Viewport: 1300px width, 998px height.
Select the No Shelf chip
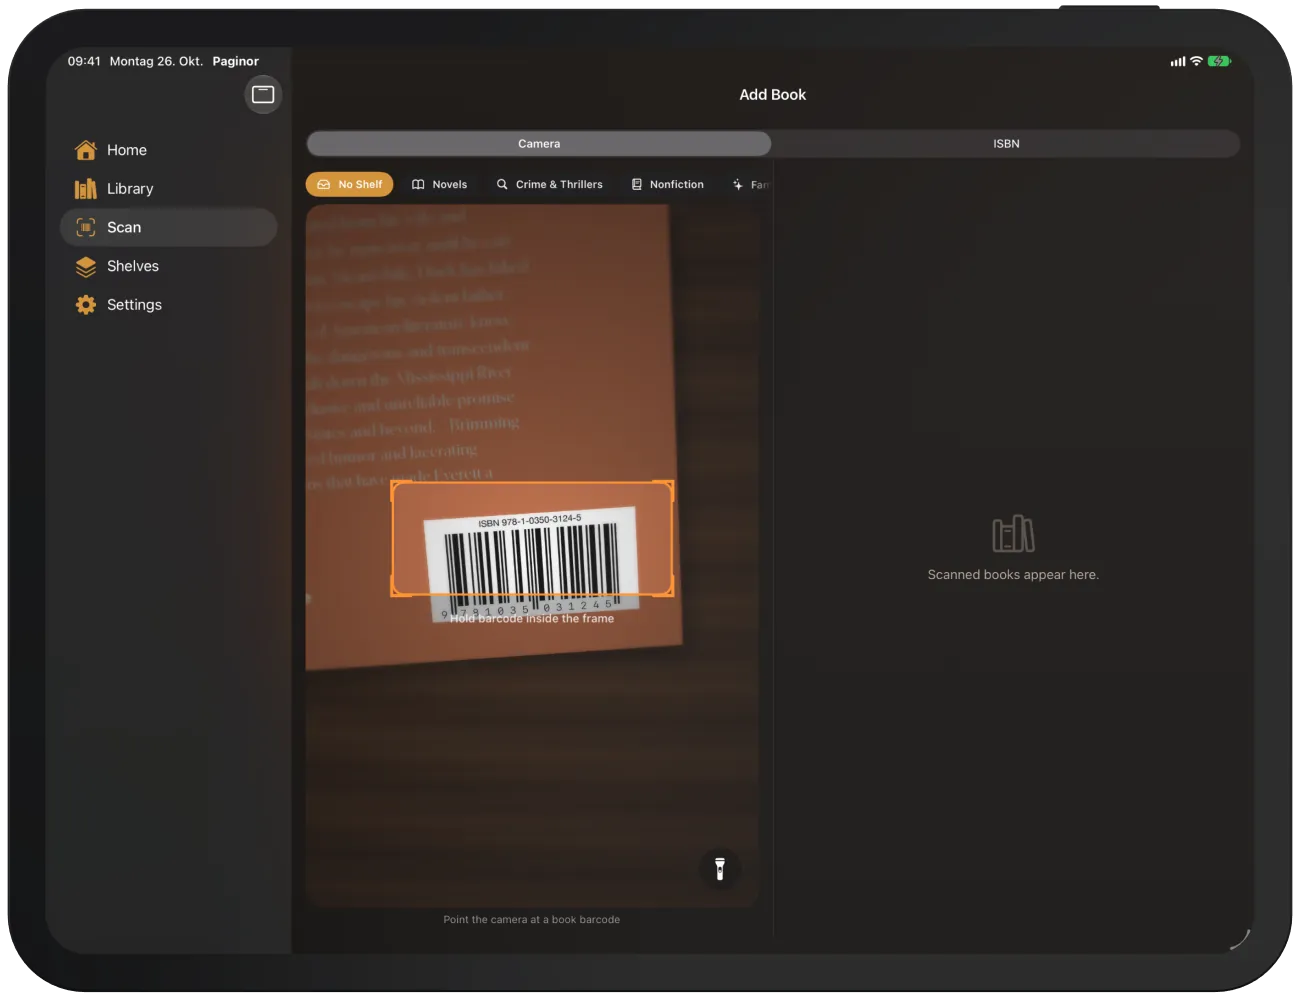tap(350, 185)
